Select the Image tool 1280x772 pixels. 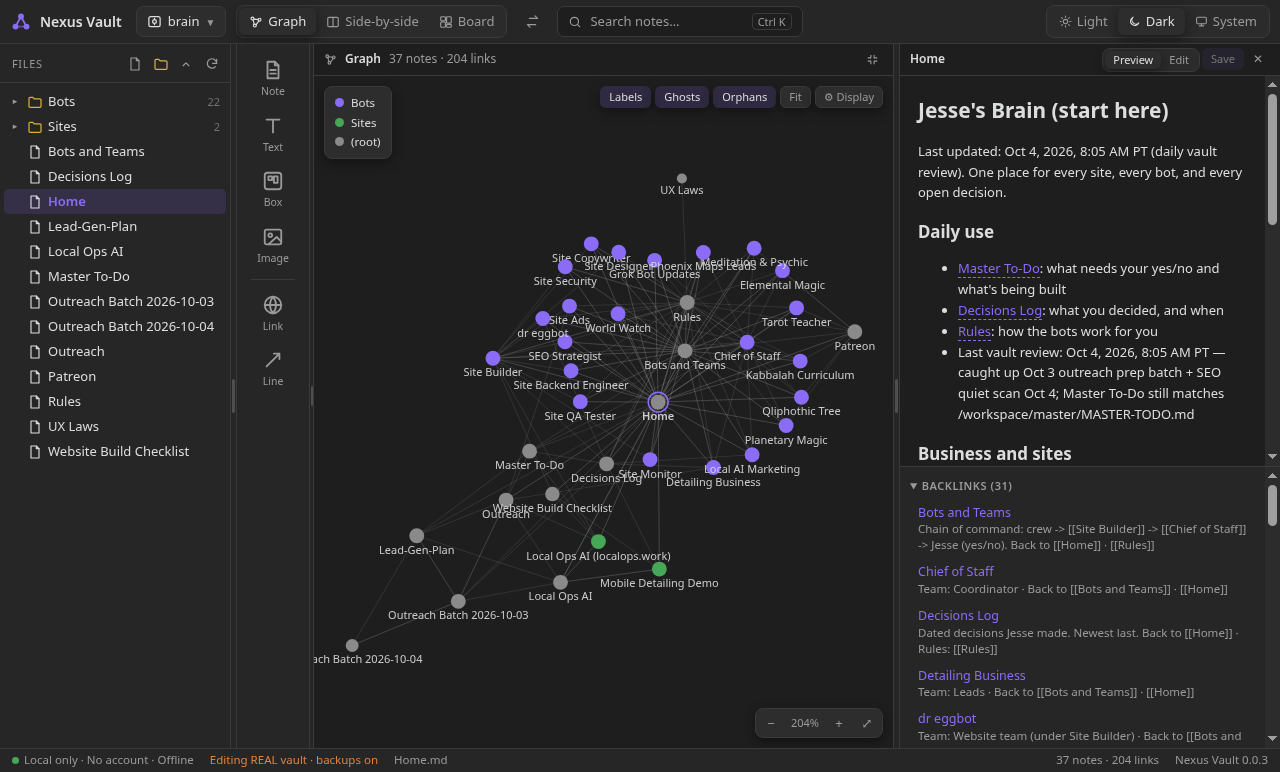click(x=273, y=245)
